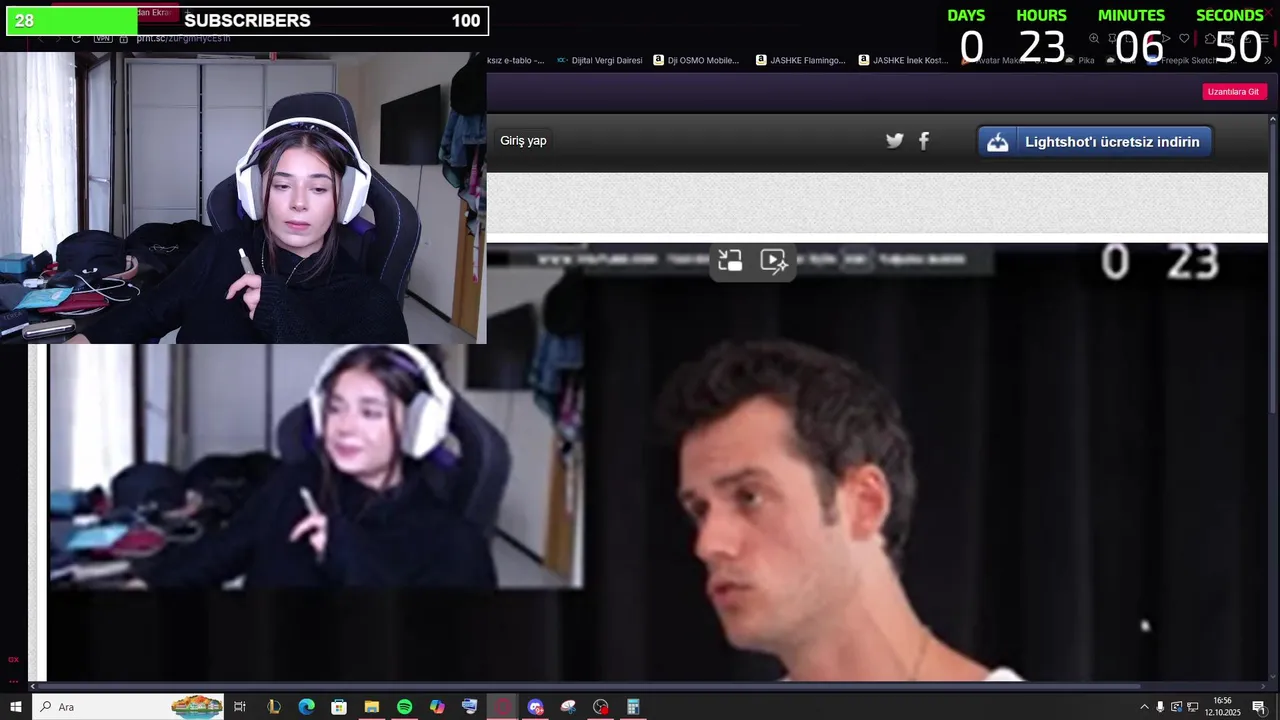This screenshot has height=720, width=1280.
Task: Download Lightshot via 'Lightshot'ı ücretsiz indirin'
Action: (1095, 142)
